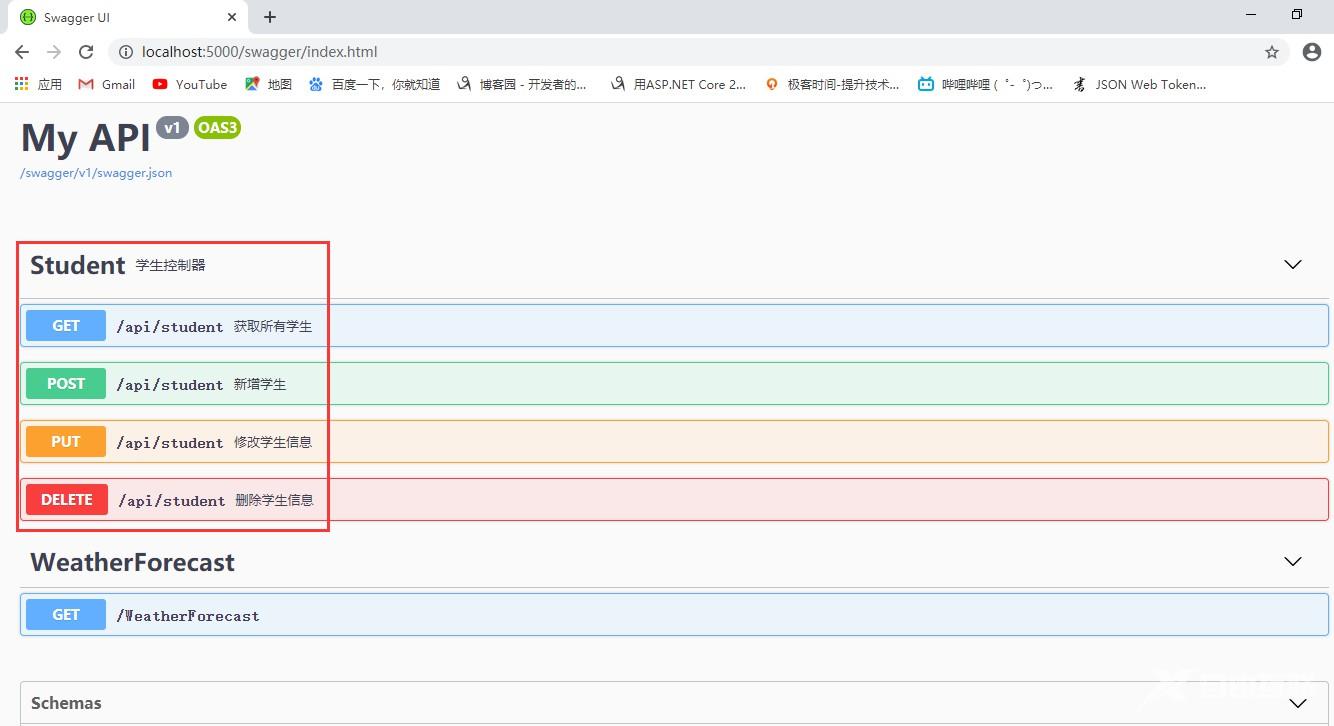Image resolution: width=1334 pixels, height=726 pixels.
Task: Click the My API title
Action: (85, 138)
